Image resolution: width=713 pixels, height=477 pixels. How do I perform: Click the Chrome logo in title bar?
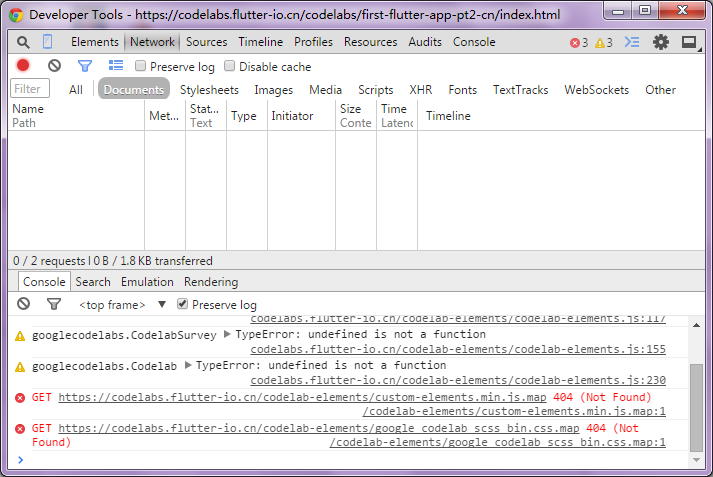point(16,15)
